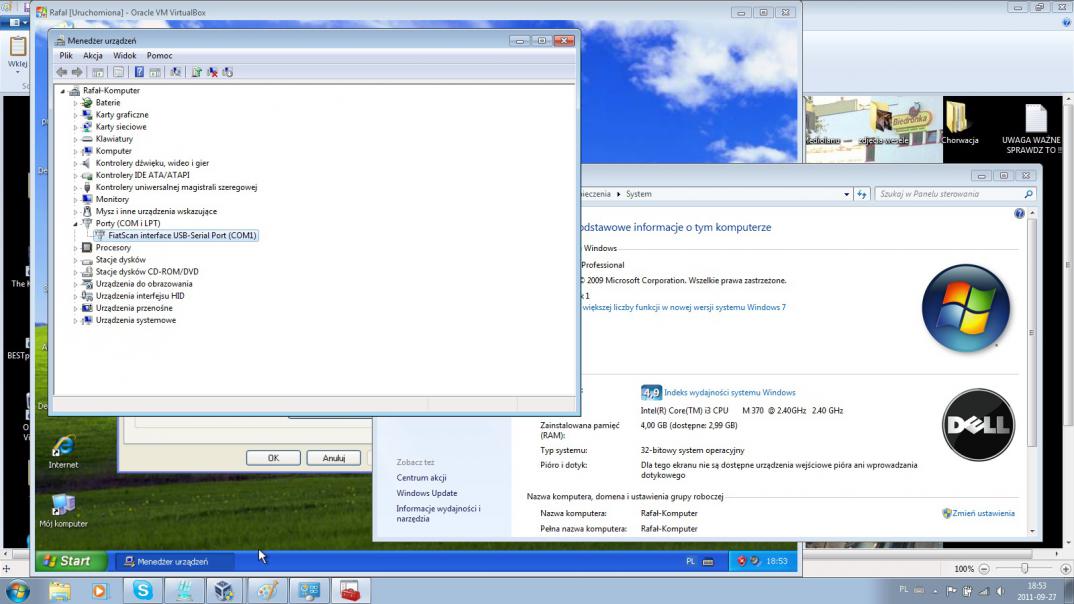Select Stacje dysków CD-ROM/DVD row
The width and height of the screenshot is (1074, 604).
point(147,272)
